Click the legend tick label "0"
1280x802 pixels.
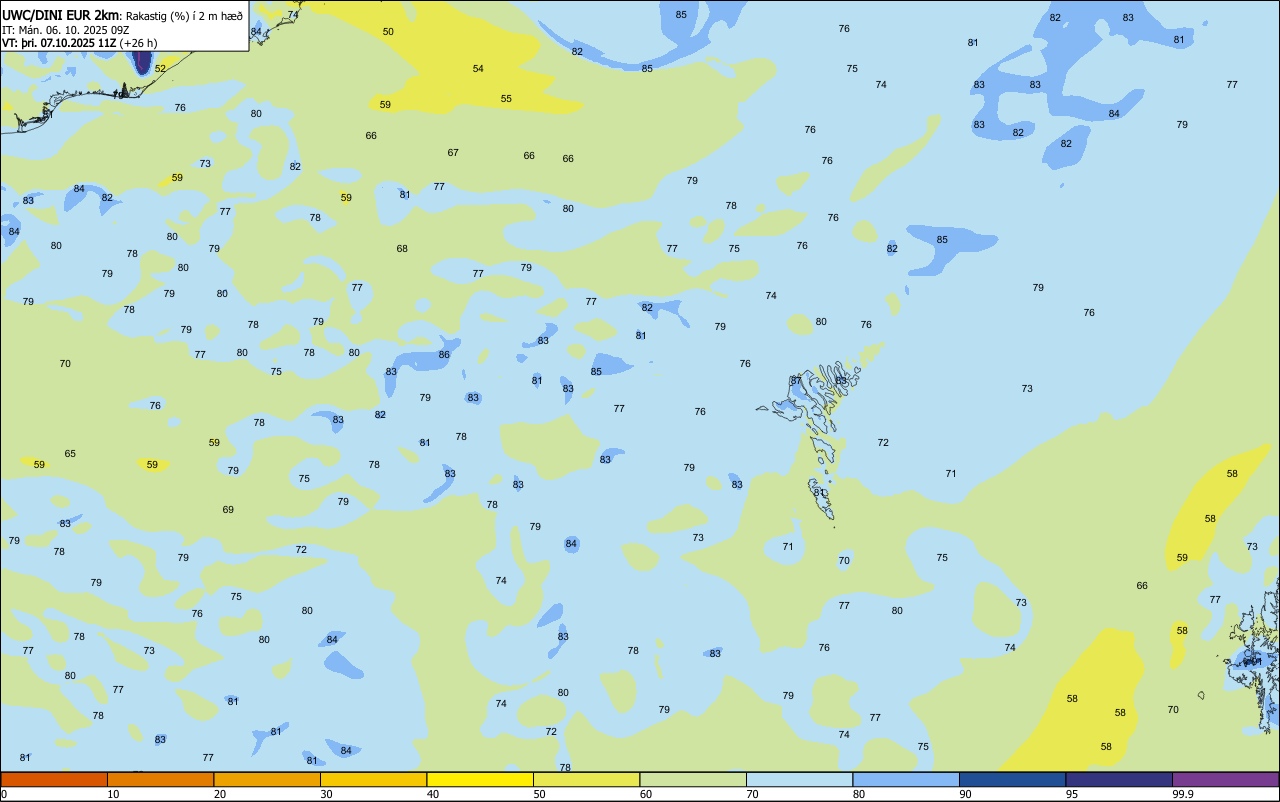[x=4, y=794]
